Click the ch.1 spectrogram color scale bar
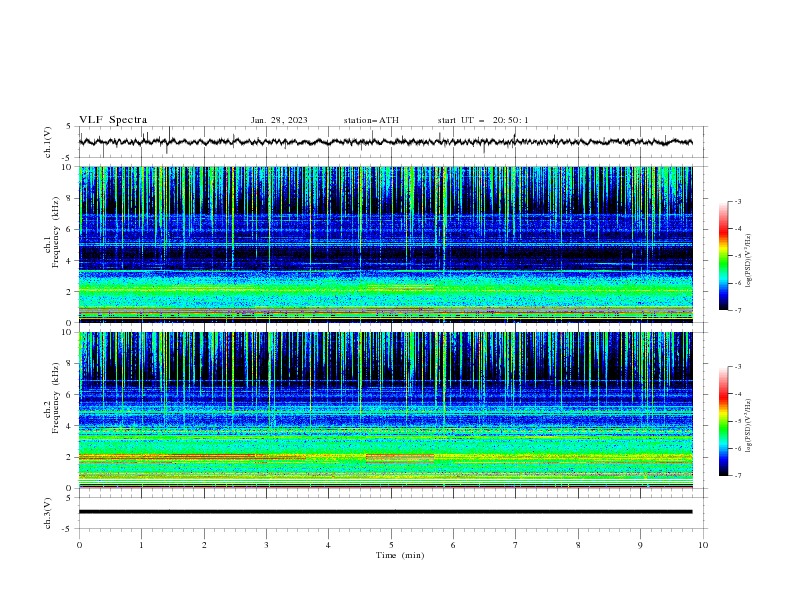792x612 pixels. pos(723,256)
